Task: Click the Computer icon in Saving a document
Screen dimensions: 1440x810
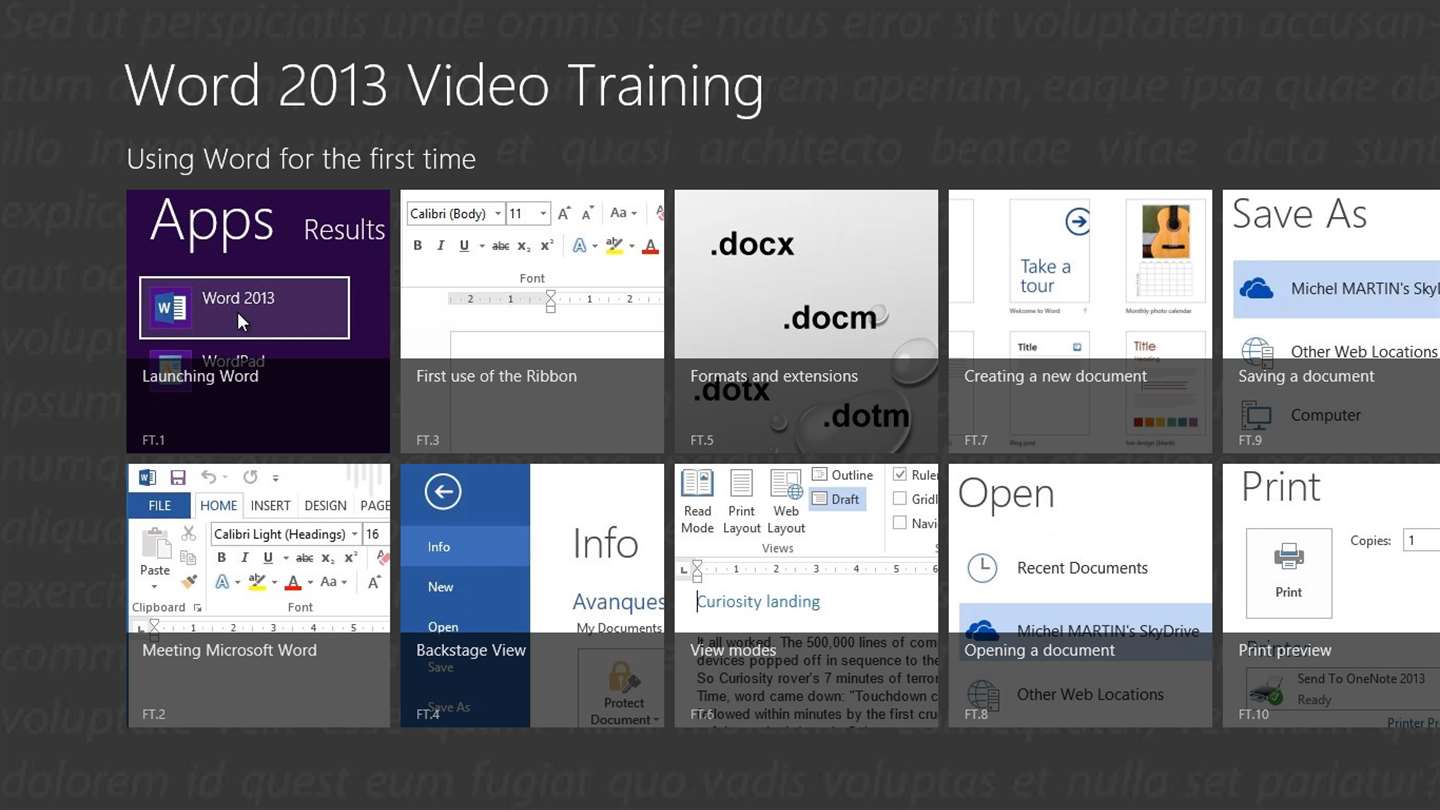Action: [x=1256, y=415]
